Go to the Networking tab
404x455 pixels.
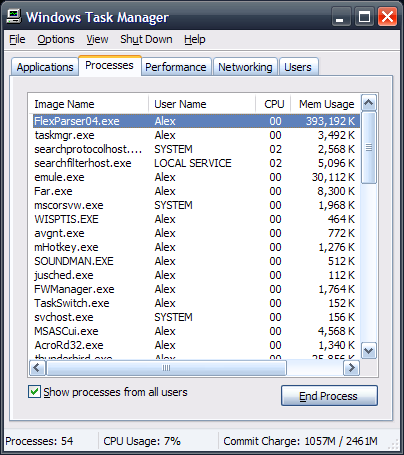pyautogui.click(x=245, y=67)
